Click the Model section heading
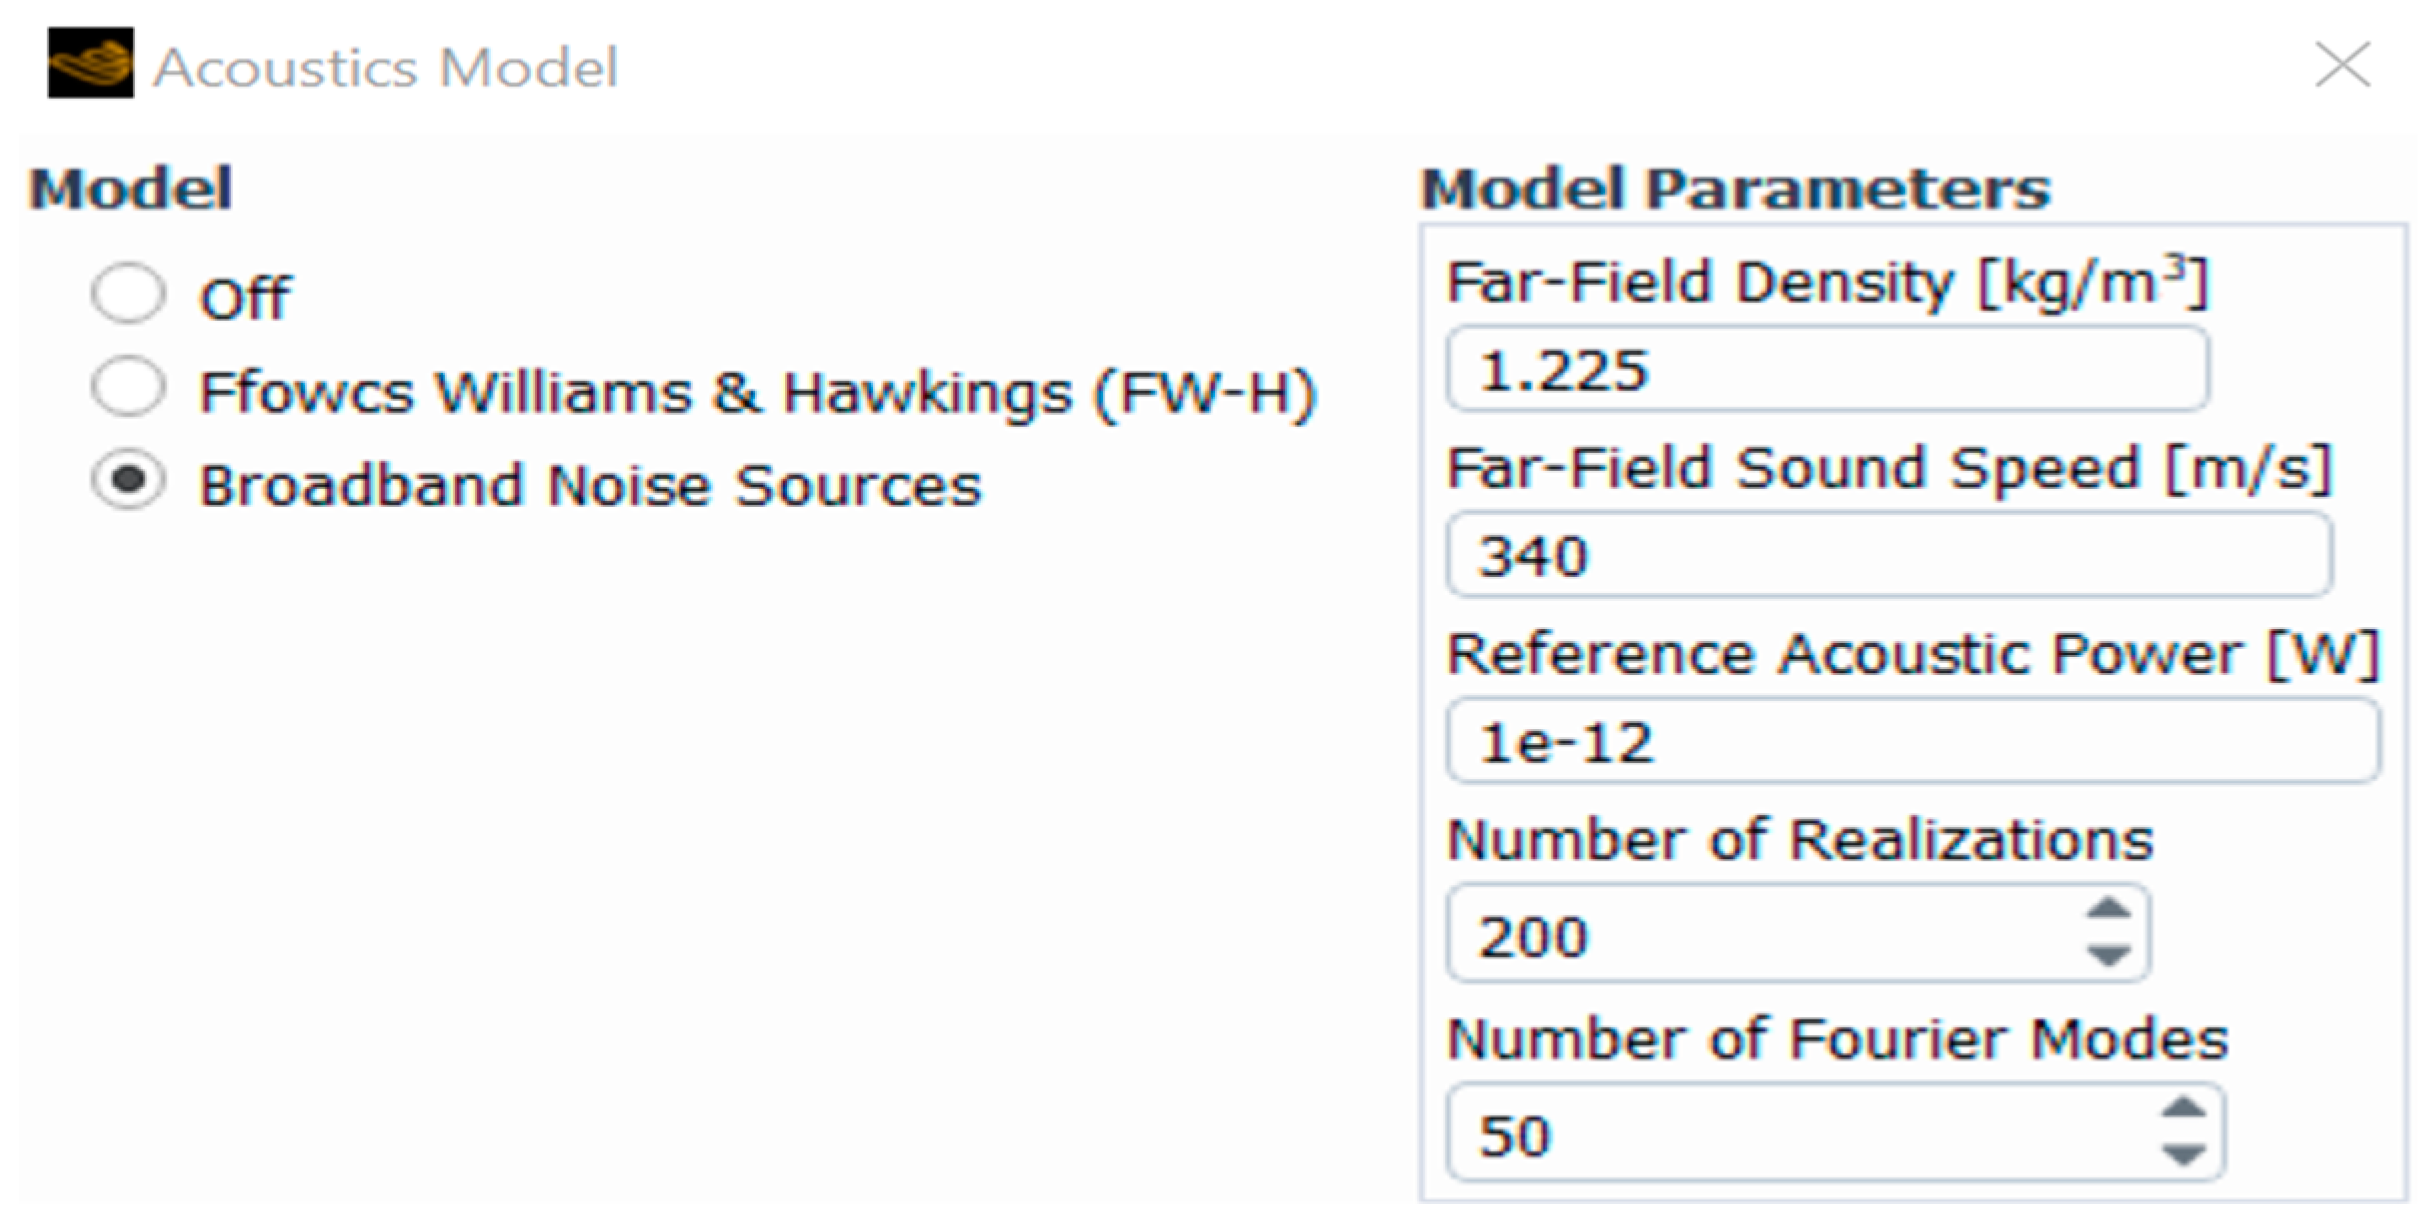 [131, 189]
